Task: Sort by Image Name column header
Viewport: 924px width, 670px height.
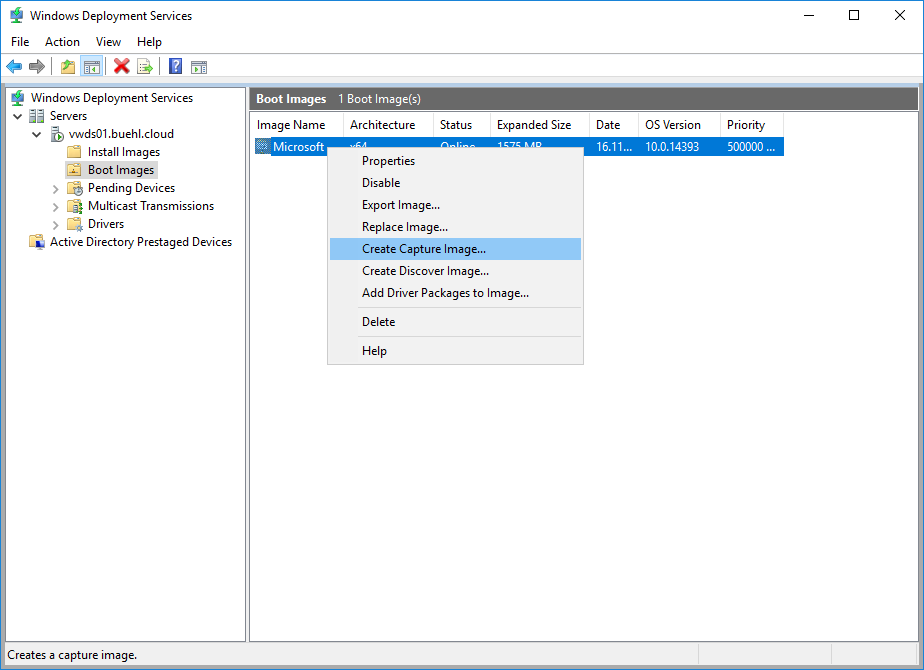Action: click(x=297, y=125)
